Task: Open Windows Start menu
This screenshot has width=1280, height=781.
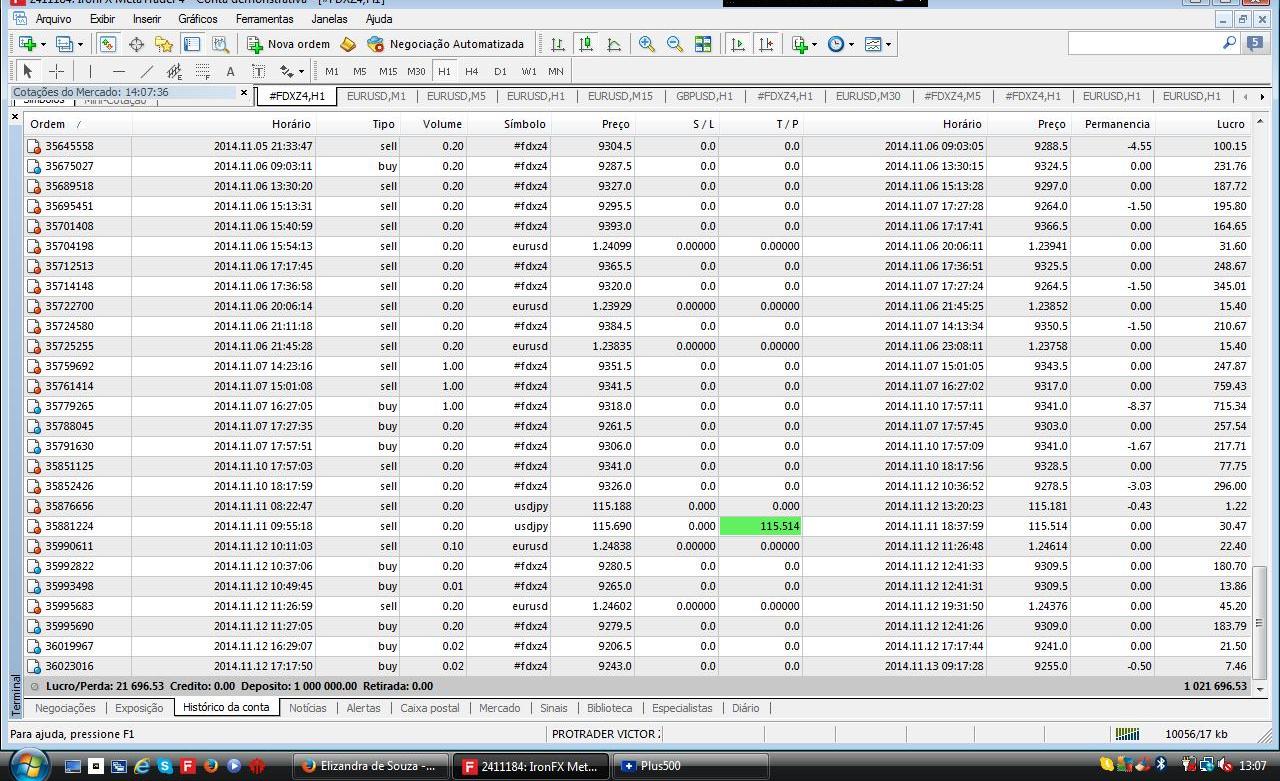Action: [x=29, y=766]
